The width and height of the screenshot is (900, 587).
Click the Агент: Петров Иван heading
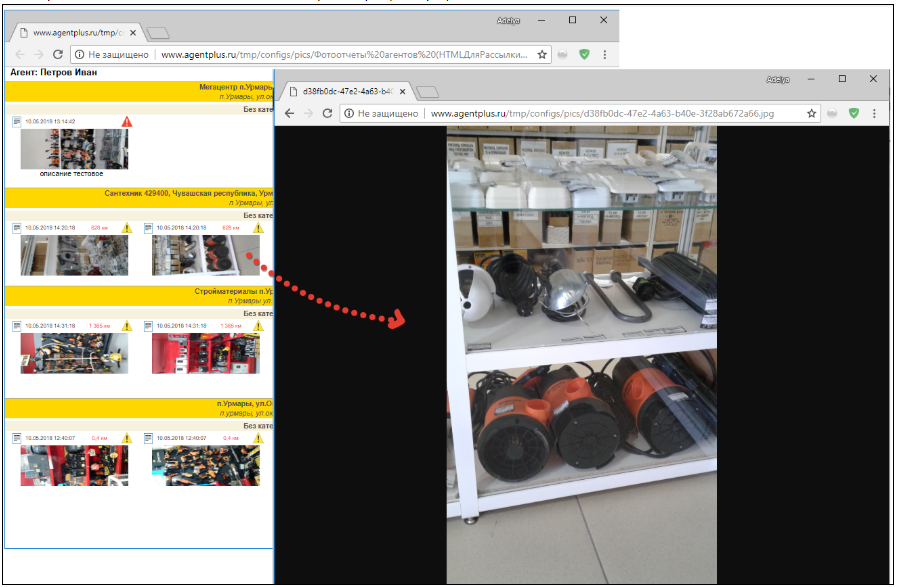(x=53, y=72)
